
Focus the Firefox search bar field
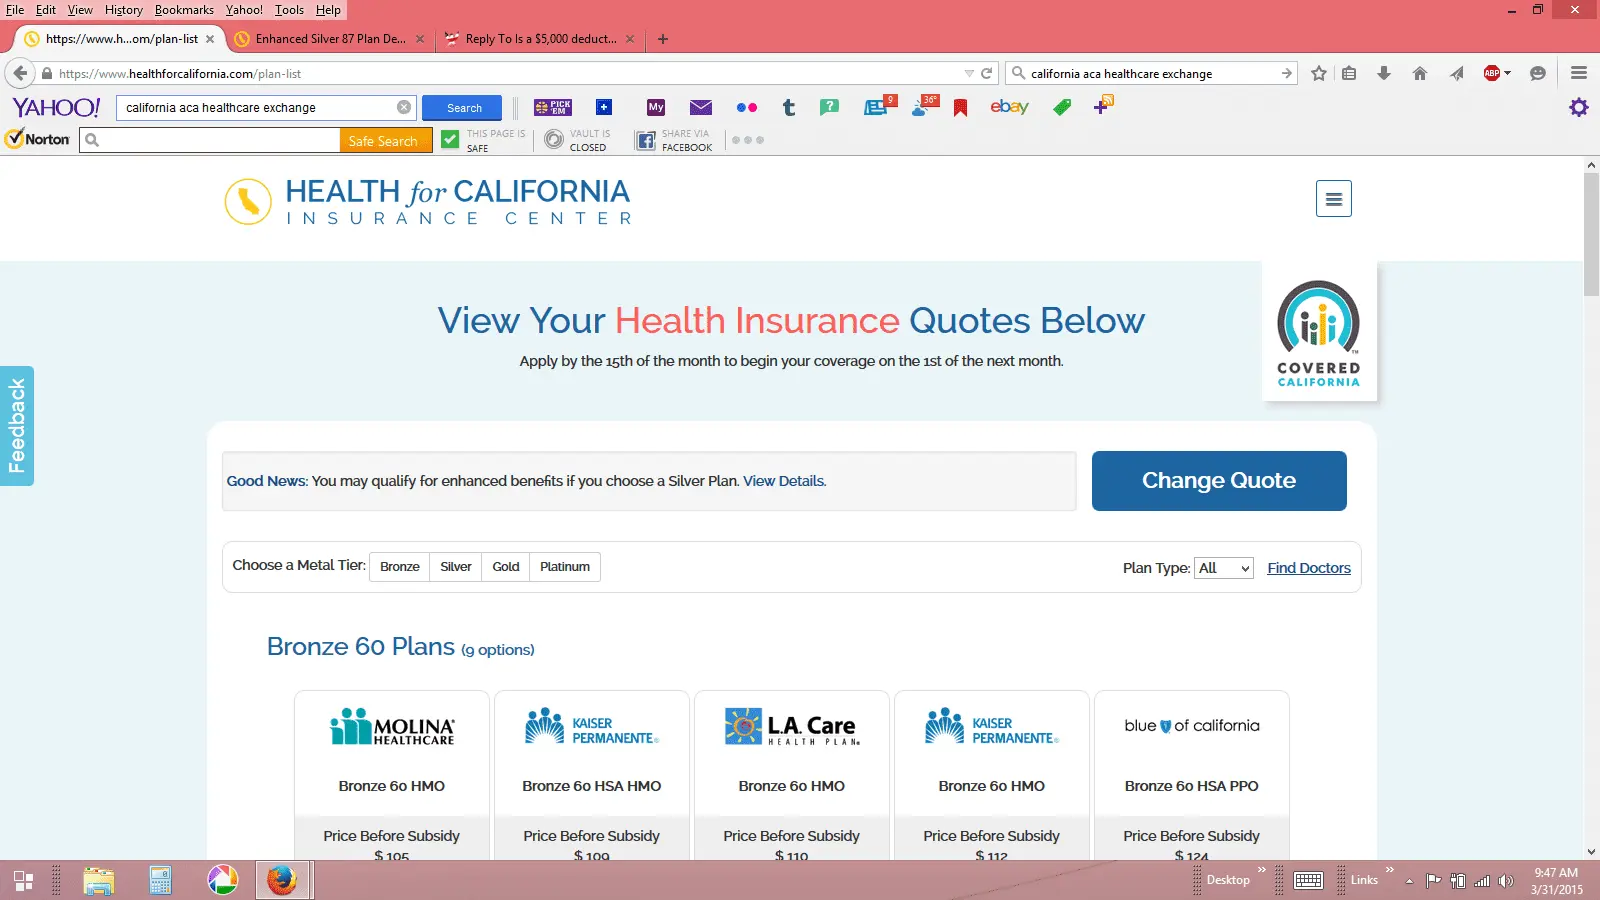(x=1150, y=73)
